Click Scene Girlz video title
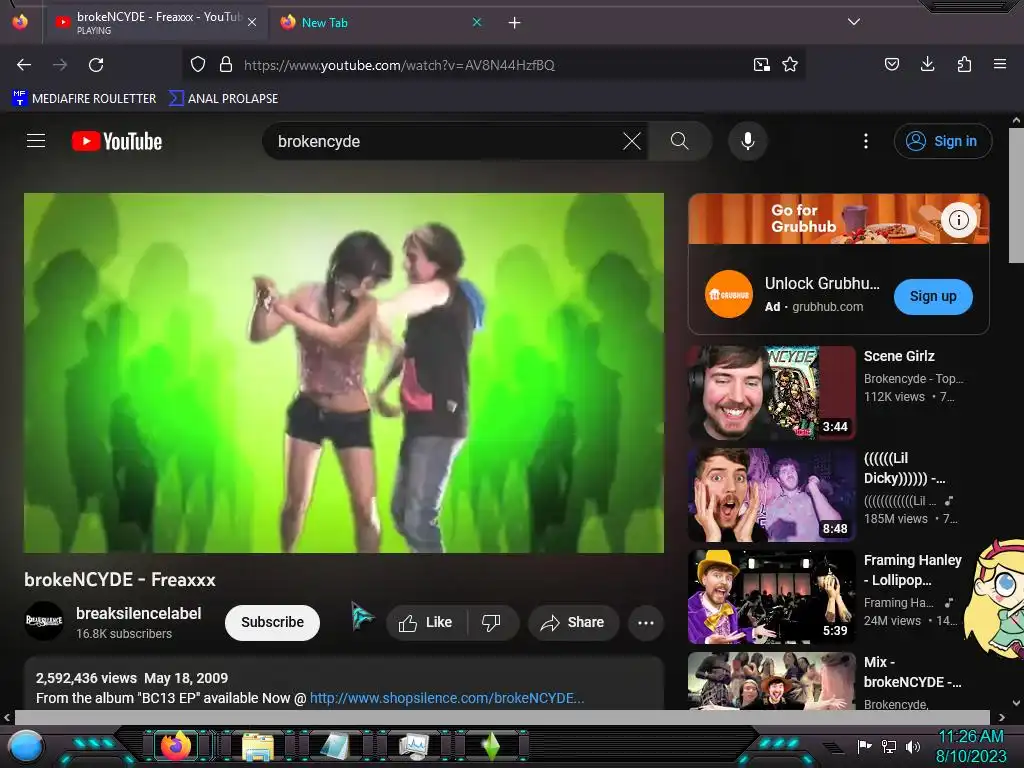1024x768 pixels. pyautogui.click(x=899, y=357)
